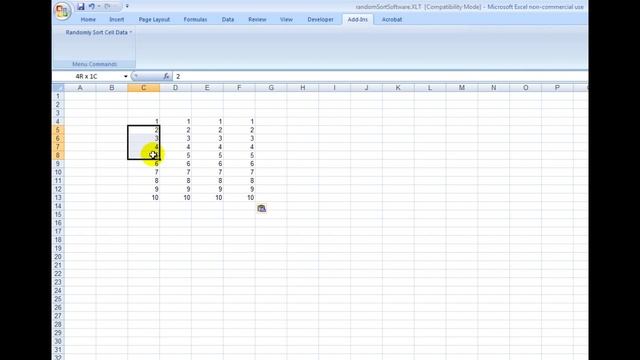Click the Select All corner button
The image size is (640, 360).
coord(58,88)
